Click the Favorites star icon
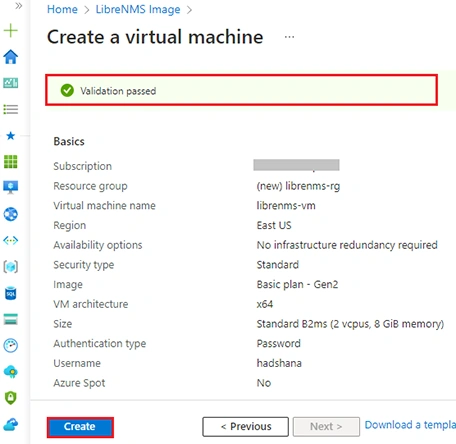The image size is (456, 444). click(11, 136)
